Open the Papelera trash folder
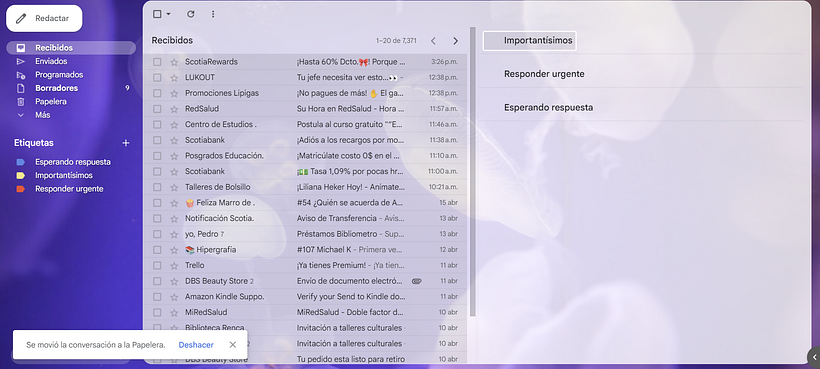The height and width of the screenshot is (369, 820). 50,101
